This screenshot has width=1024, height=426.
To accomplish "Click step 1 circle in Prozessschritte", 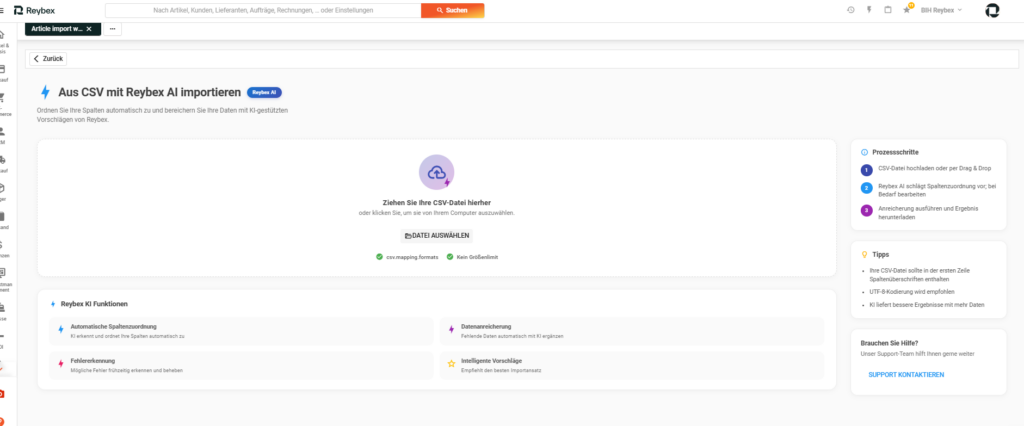I will click(867, 170).
